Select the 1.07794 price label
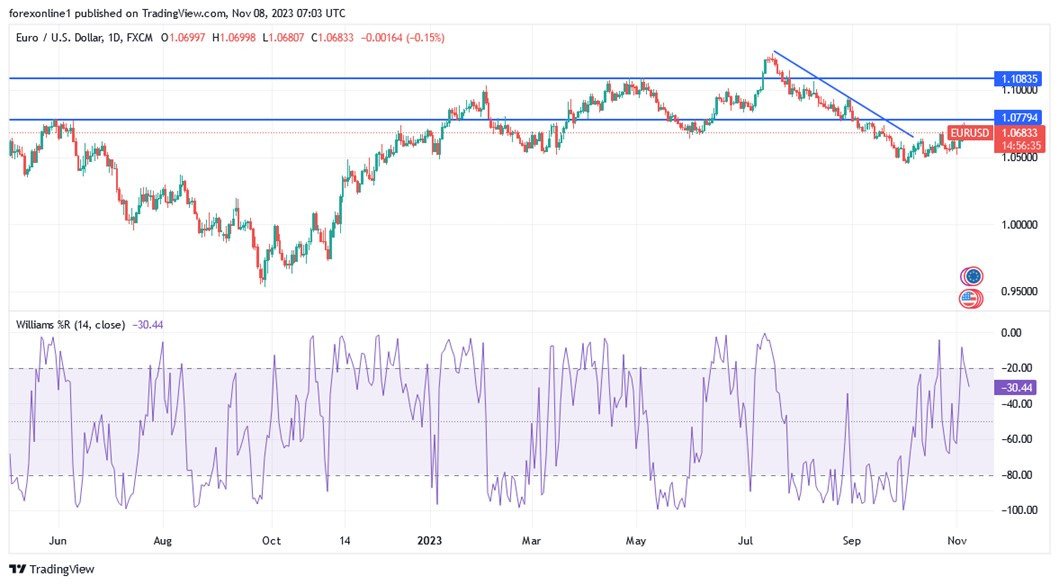This screenshot has width=1059, height=585. 1019,118
